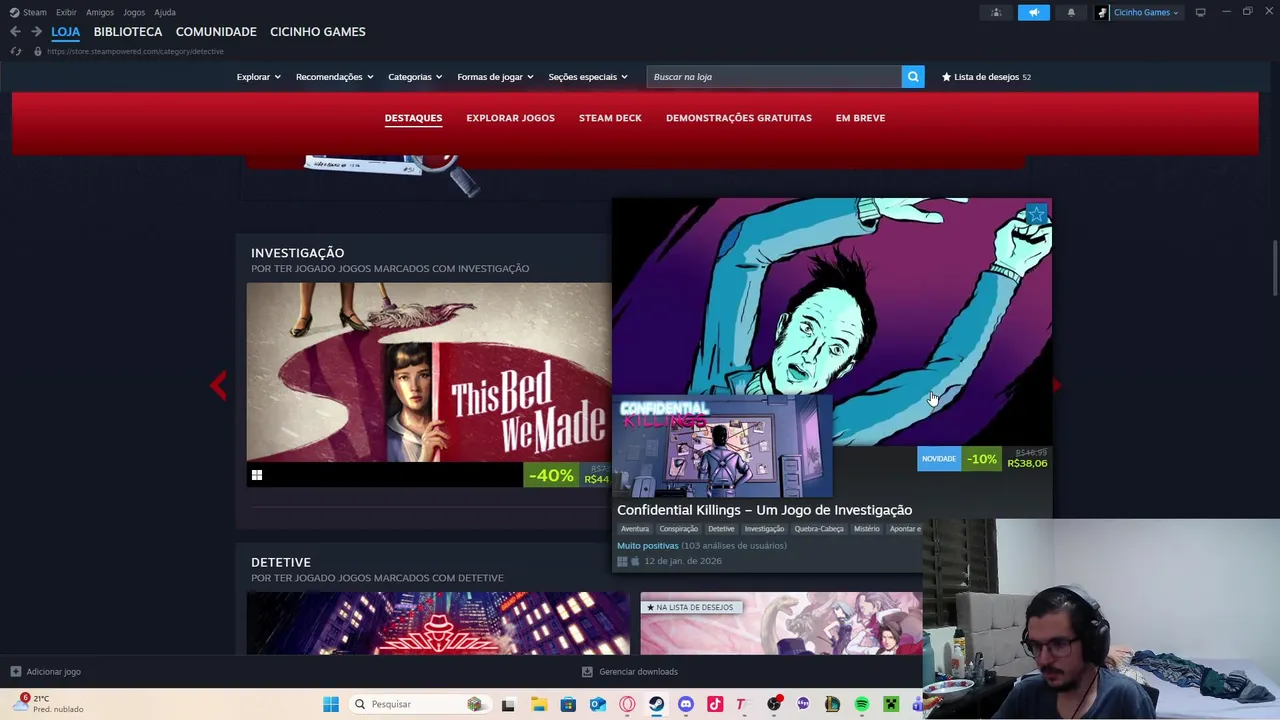Click Windows platform icon under This Bed We Made
This screenshot has width=1280, height=720.
[x=257, y=476]
